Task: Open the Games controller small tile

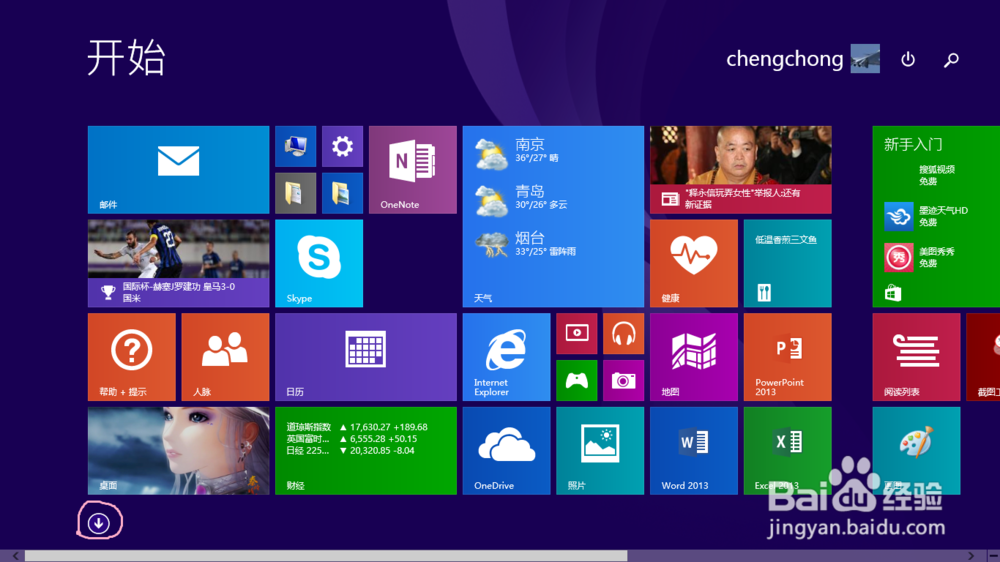Action: [577, 380]
